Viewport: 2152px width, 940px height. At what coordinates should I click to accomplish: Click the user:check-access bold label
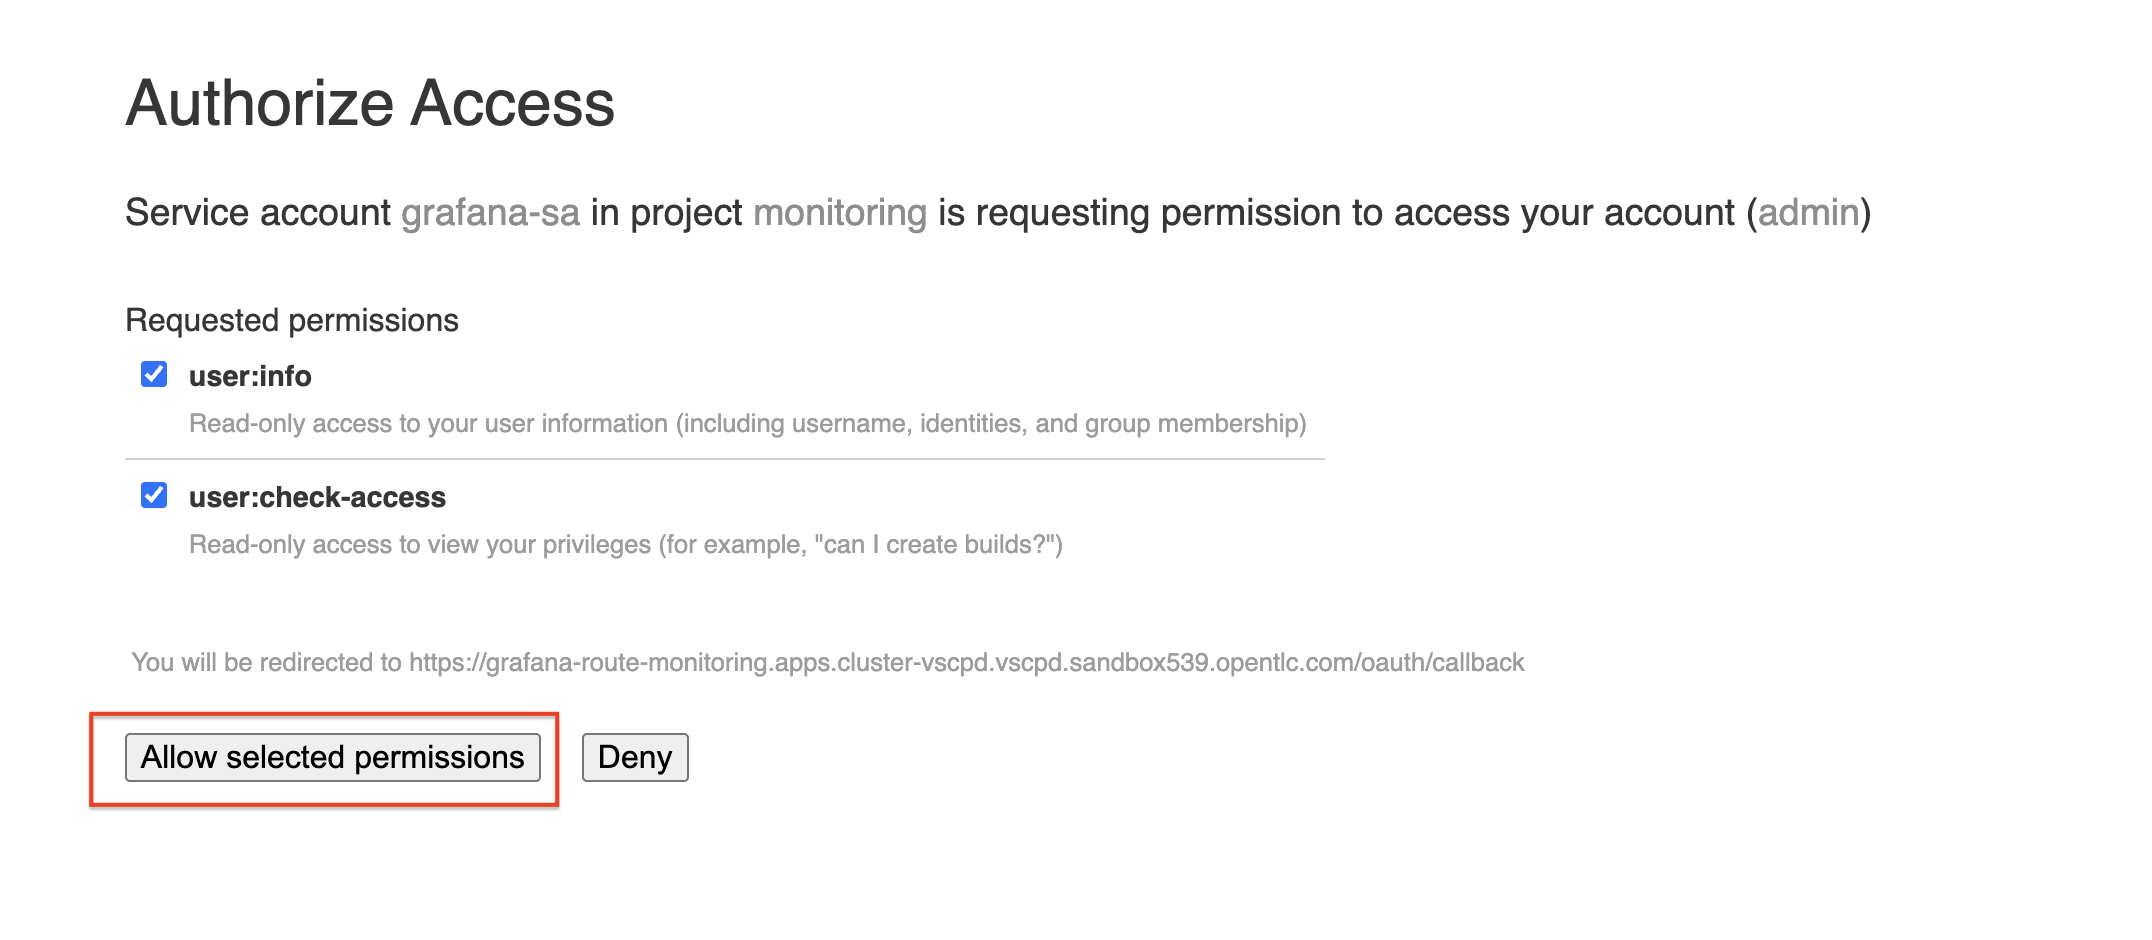317,497
